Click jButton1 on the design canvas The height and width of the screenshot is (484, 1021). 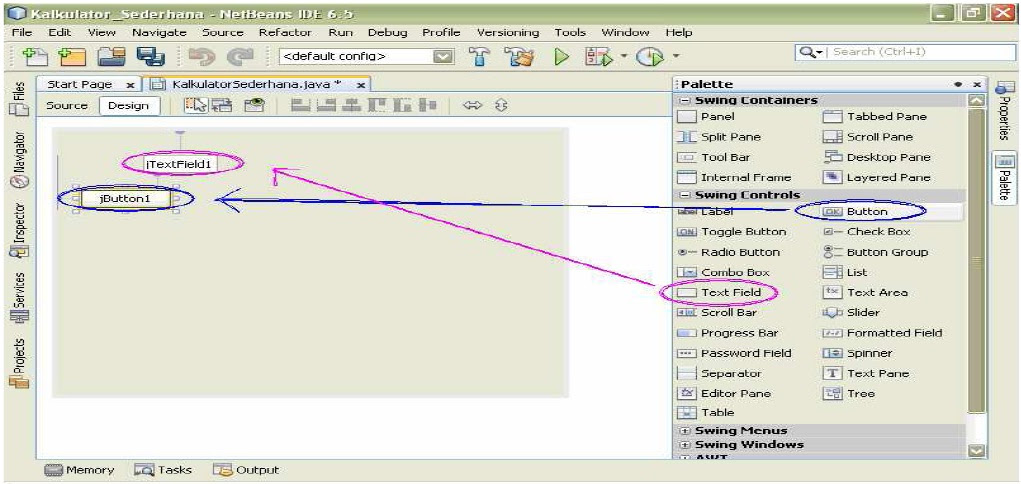pyautogui.click(x=126, y=199)
